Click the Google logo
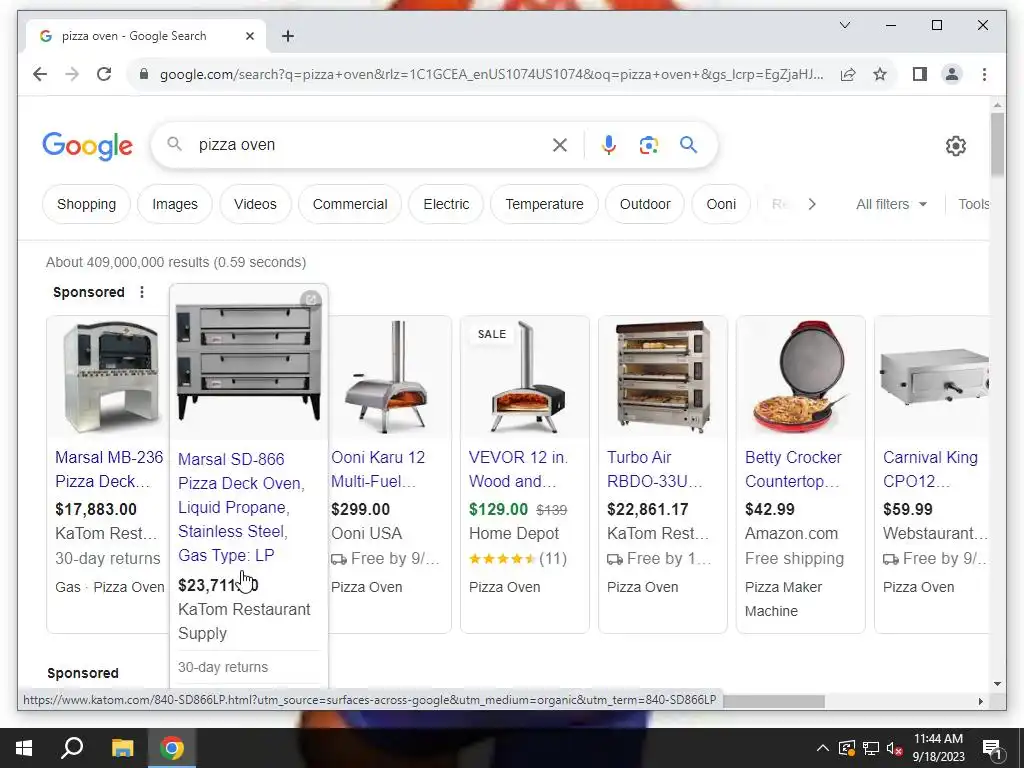 point(88,146)
